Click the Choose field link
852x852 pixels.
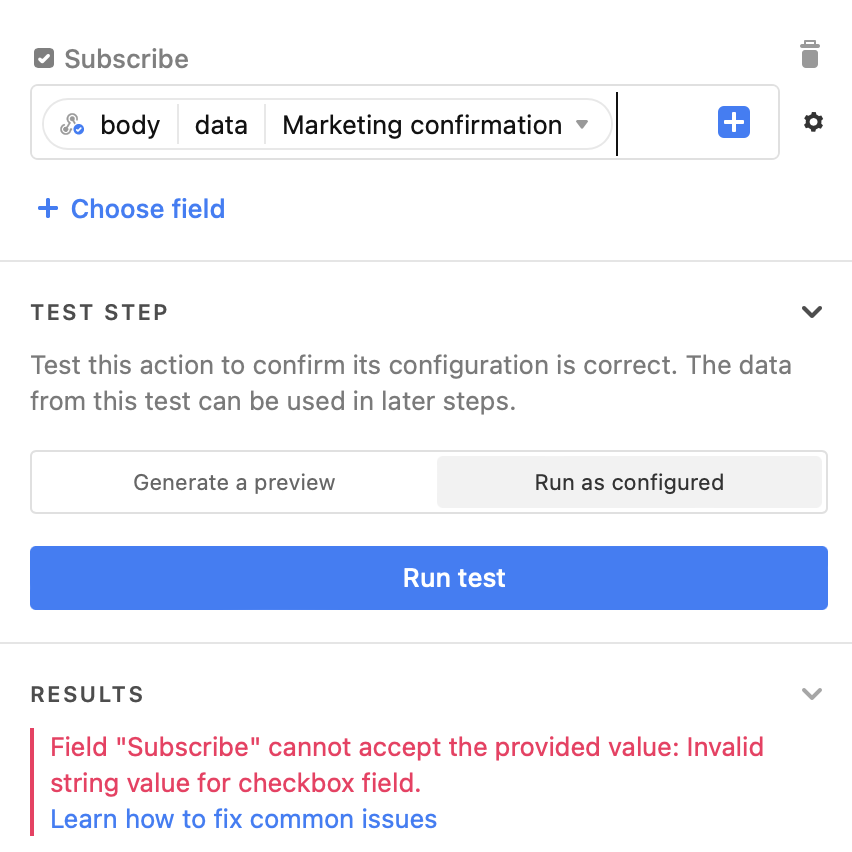[148, 209]
